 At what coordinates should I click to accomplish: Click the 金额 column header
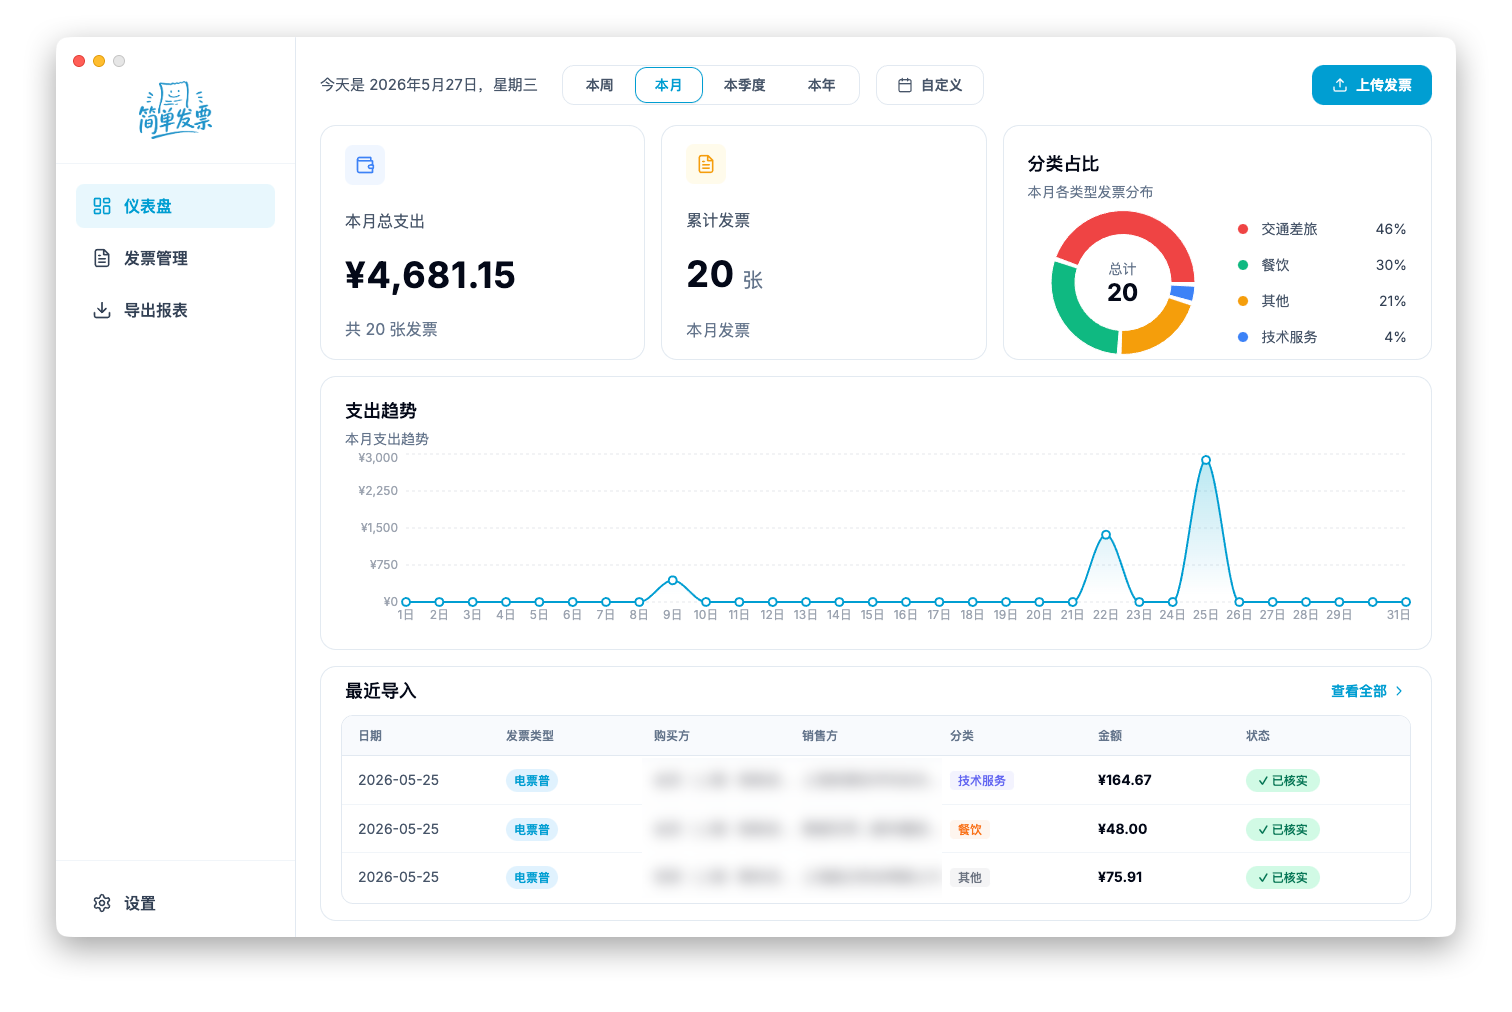(x=1110, y=736)
